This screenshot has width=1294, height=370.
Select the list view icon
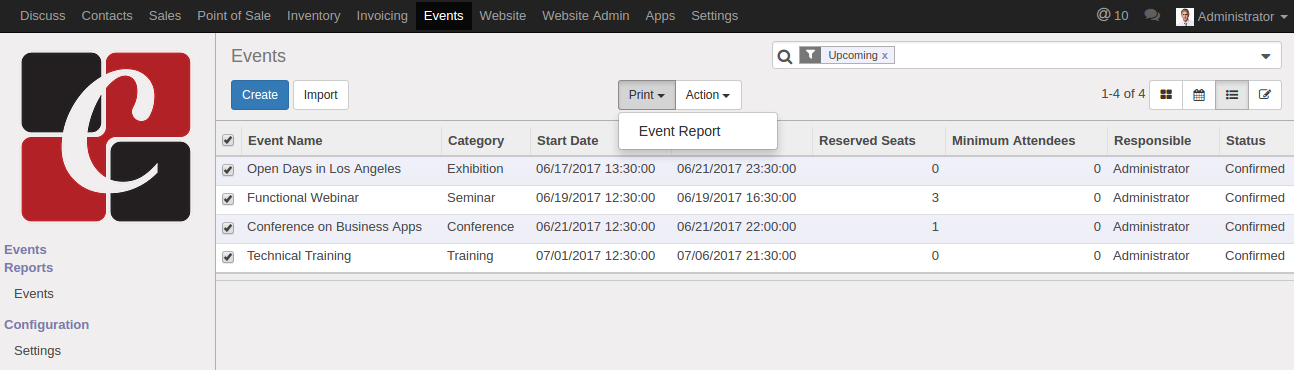point(1232,95)
